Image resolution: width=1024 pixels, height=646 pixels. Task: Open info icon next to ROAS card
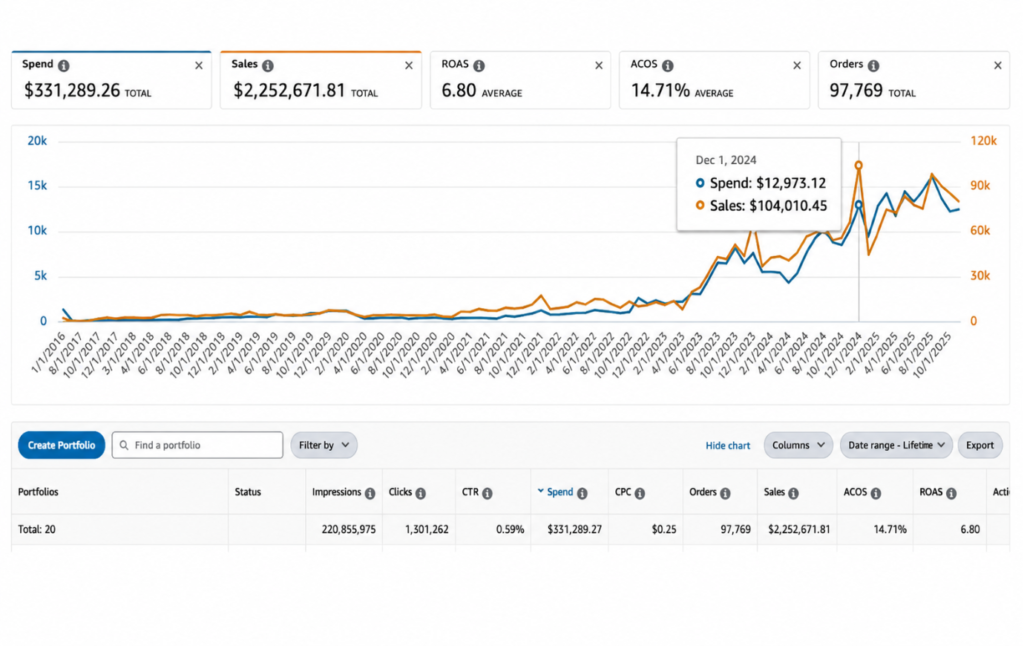[479, 65]
